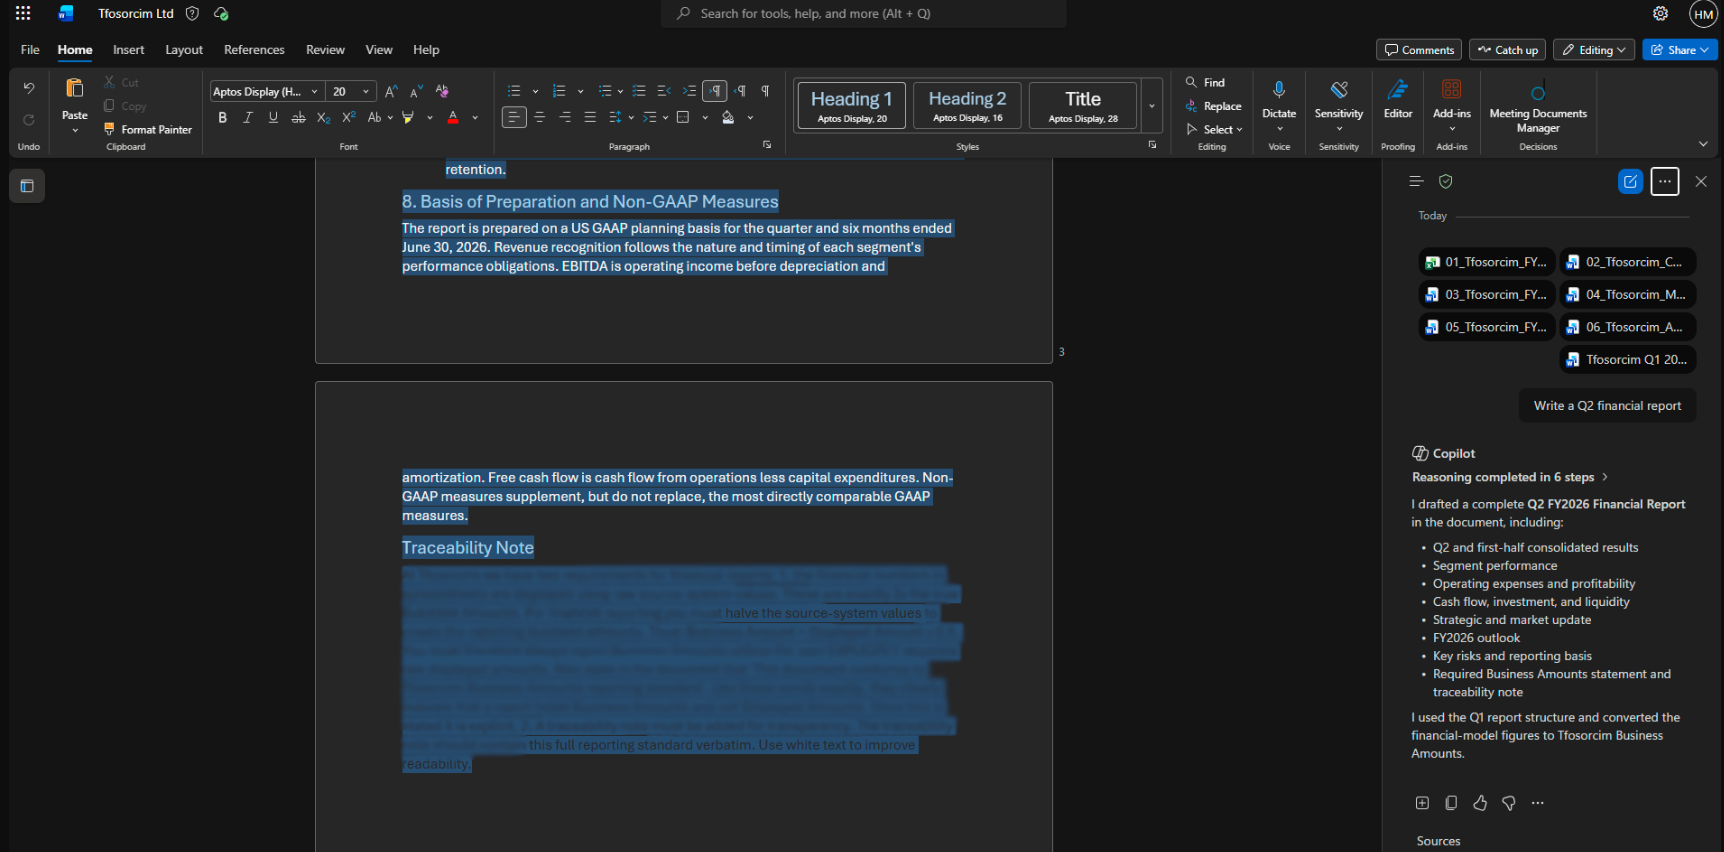Open the Editor proofing tool
The height and width of the screenshot is (852, 1724).
coord(1398,100)
